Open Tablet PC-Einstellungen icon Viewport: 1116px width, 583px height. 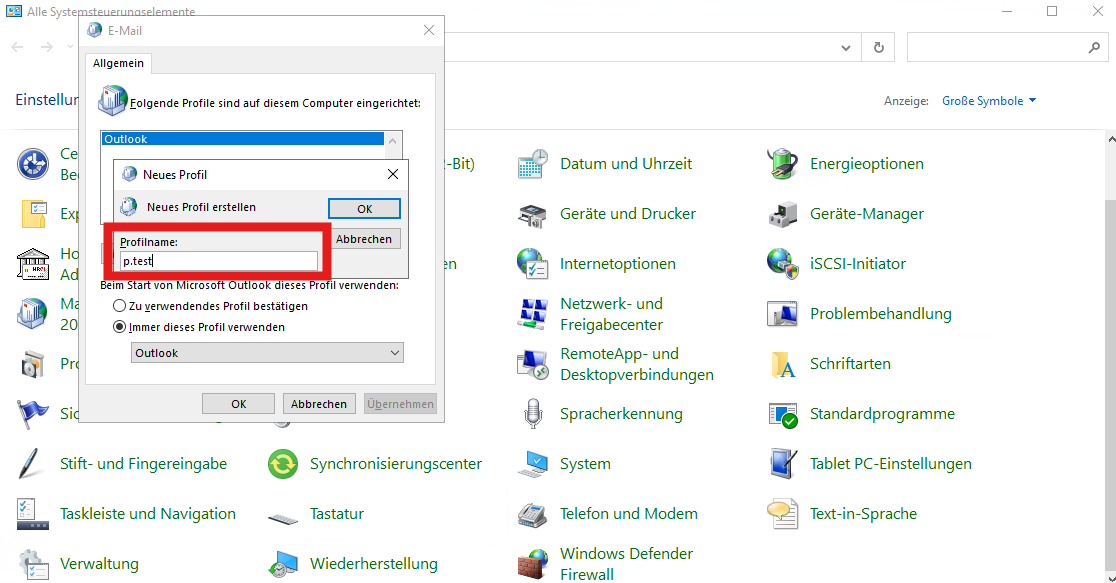(x=782, y=464)
